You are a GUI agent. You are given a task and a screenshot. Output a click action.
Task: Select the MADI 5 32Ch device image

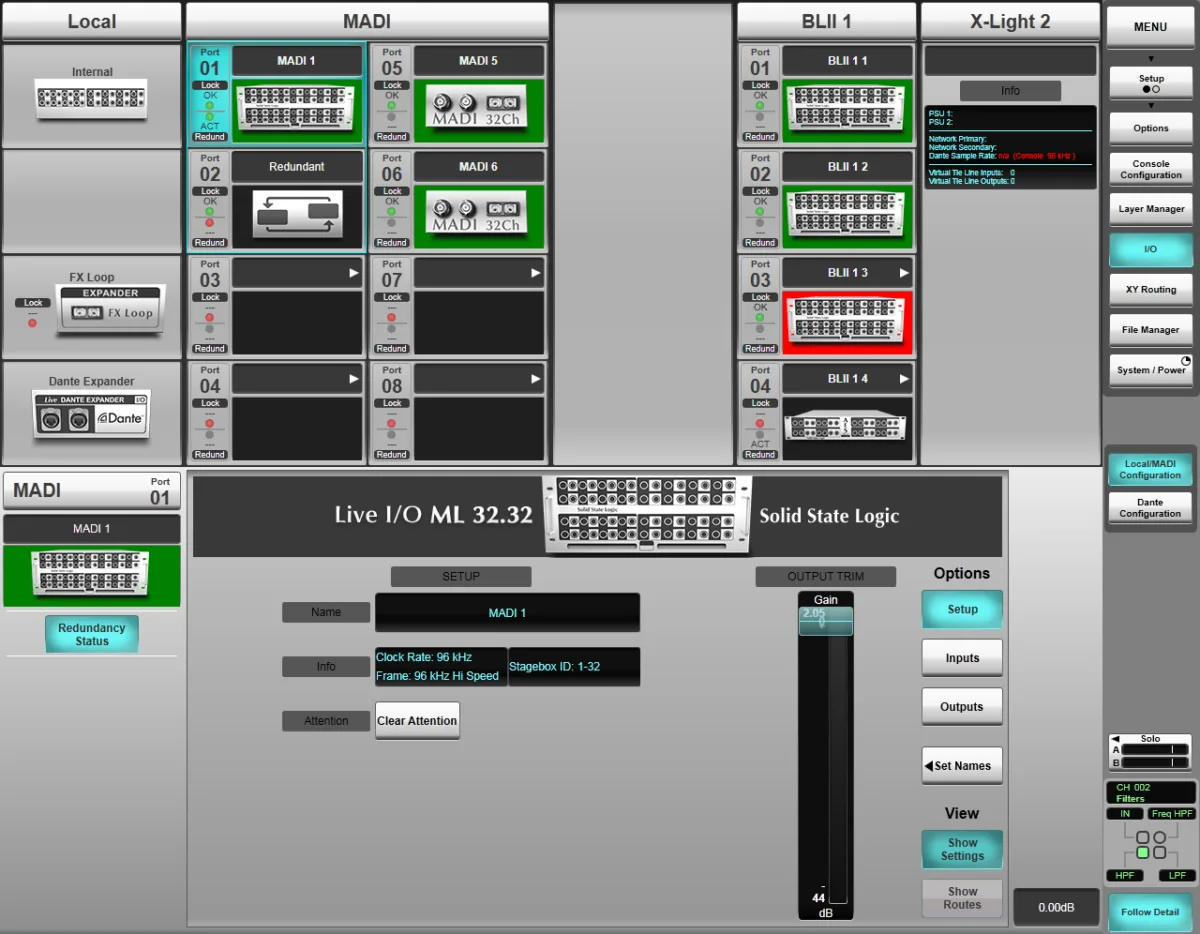point(479,111)
